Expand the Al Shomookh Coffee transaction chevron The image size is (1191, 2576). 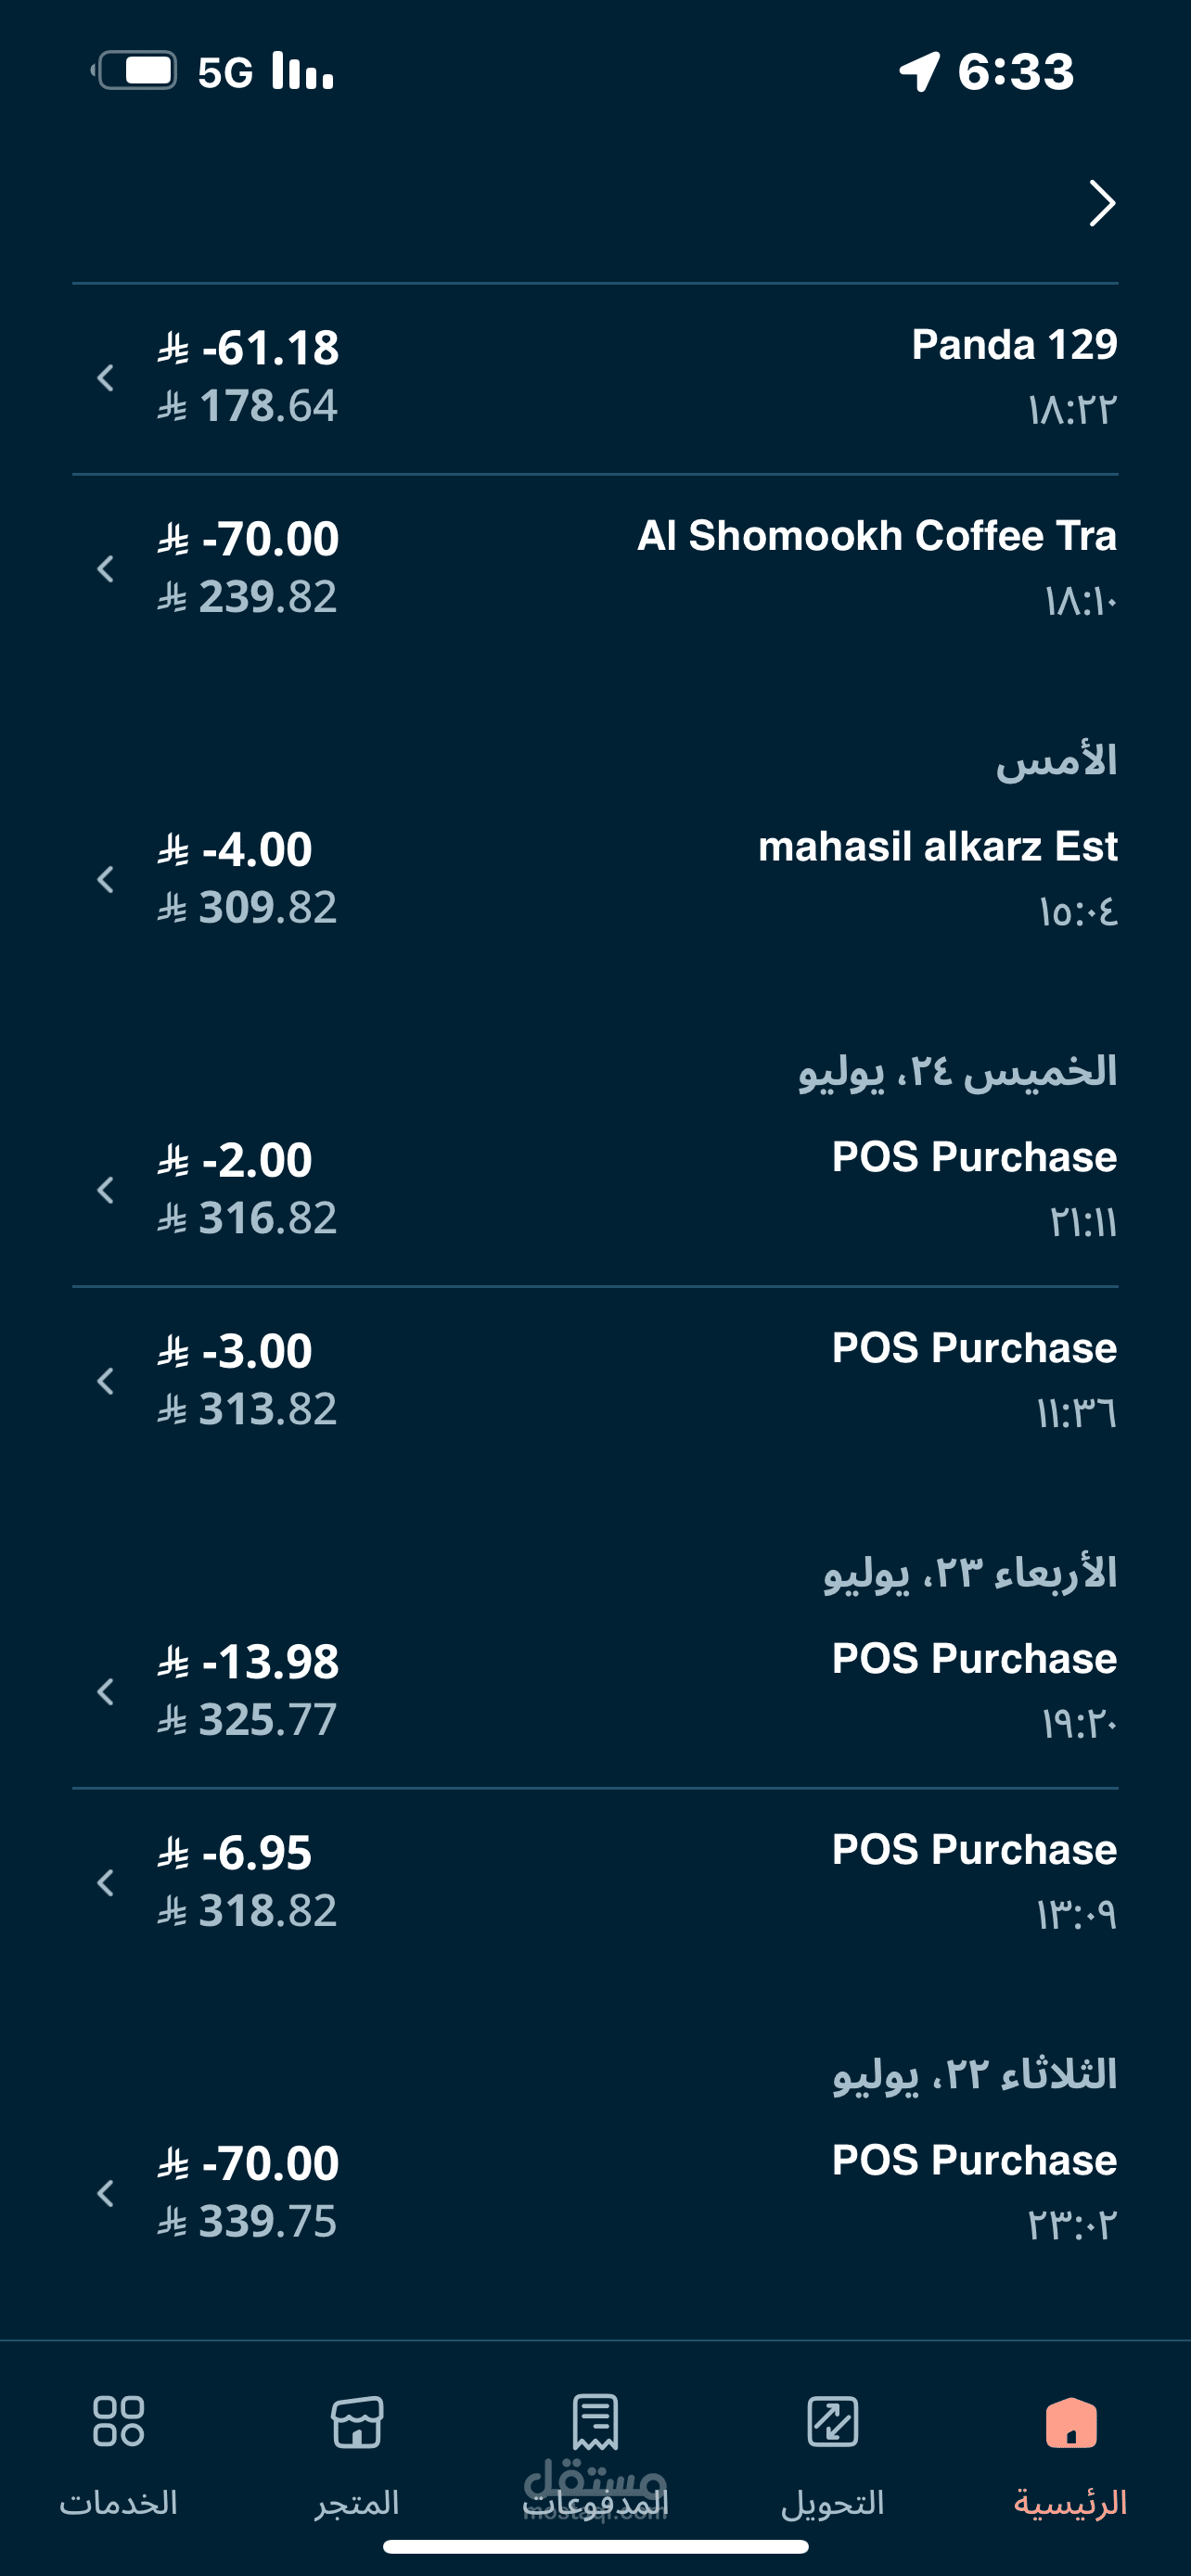point(106,569)
